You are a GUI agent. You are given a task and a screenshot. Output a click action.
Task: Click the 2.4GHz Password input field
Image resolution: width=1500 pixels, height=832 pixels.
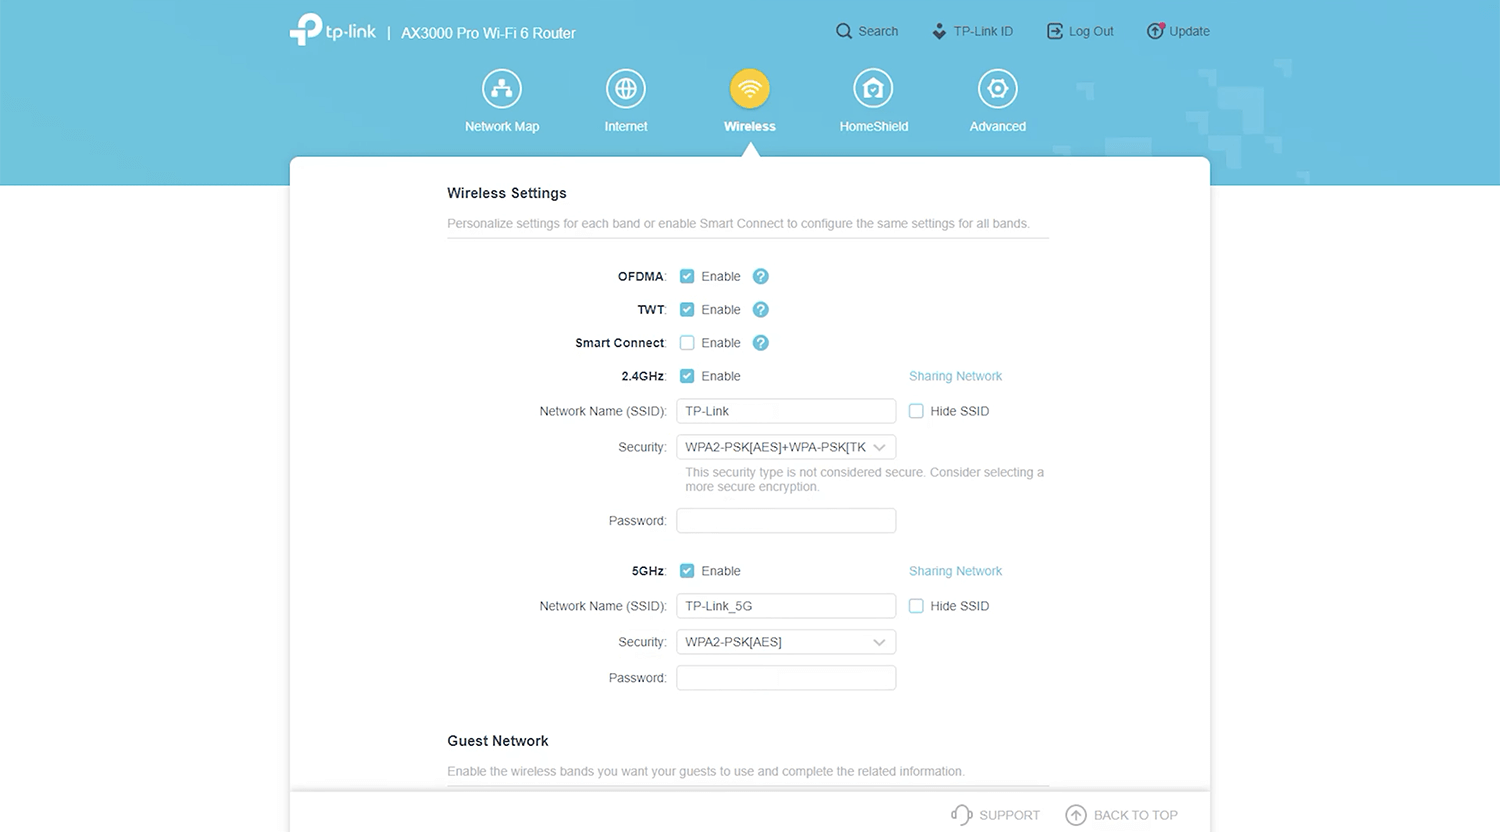tap(786, 521)
